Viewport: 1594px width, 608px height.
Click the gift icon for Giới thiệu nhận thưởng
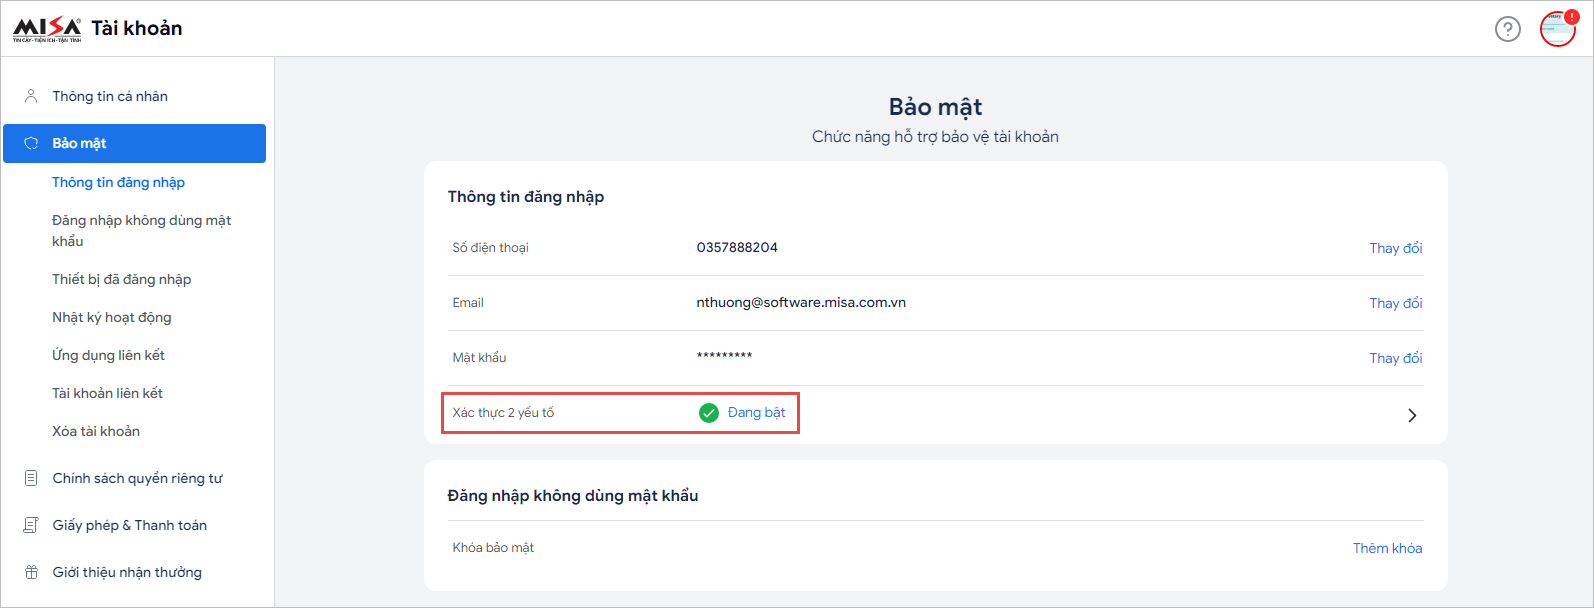pos(31,572)
